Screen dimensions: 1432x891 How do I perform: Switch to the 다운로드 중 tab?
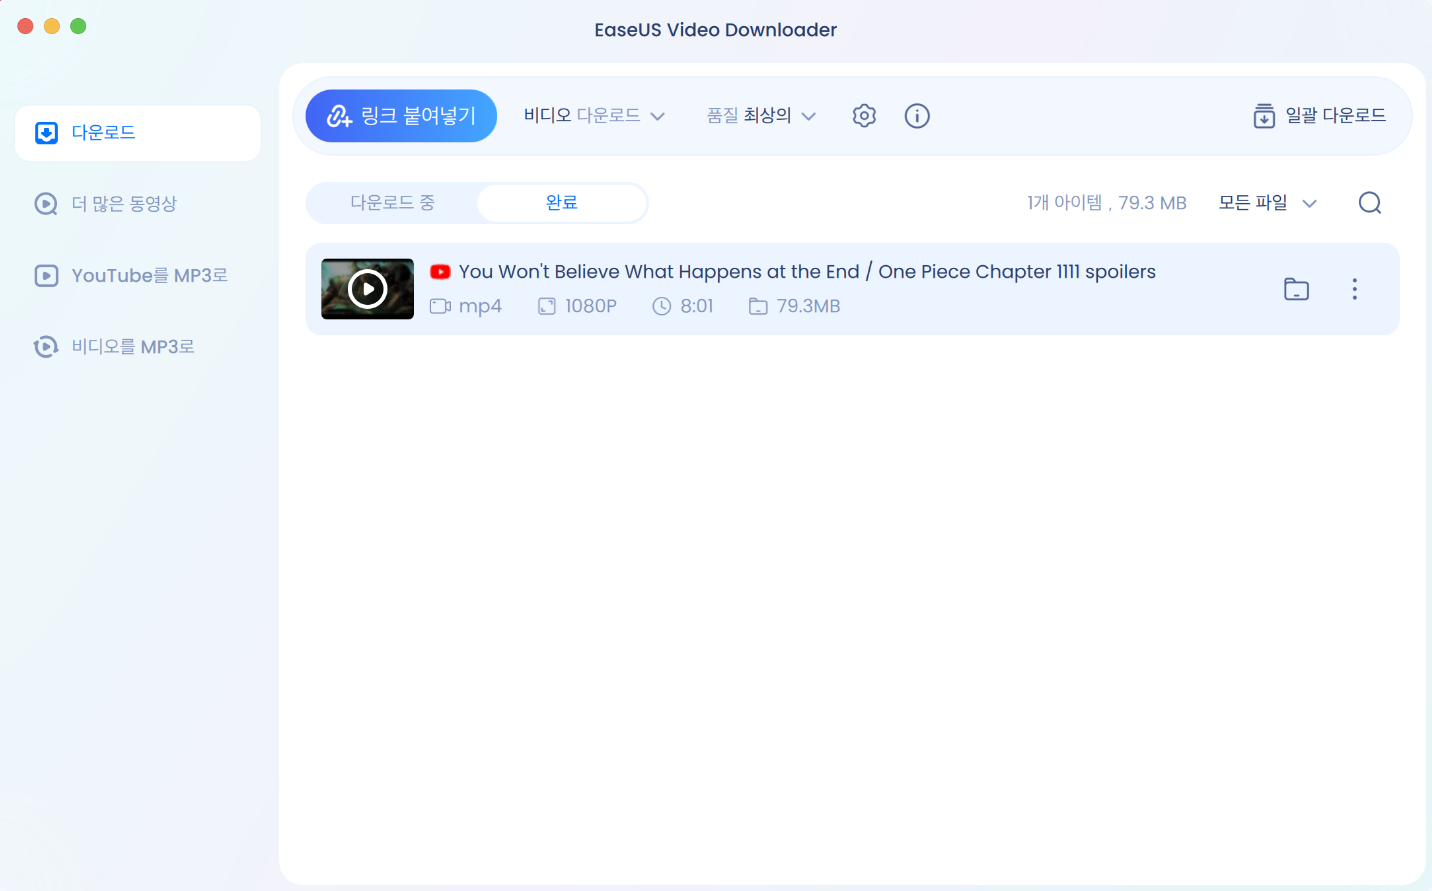(x=392, y=203)
